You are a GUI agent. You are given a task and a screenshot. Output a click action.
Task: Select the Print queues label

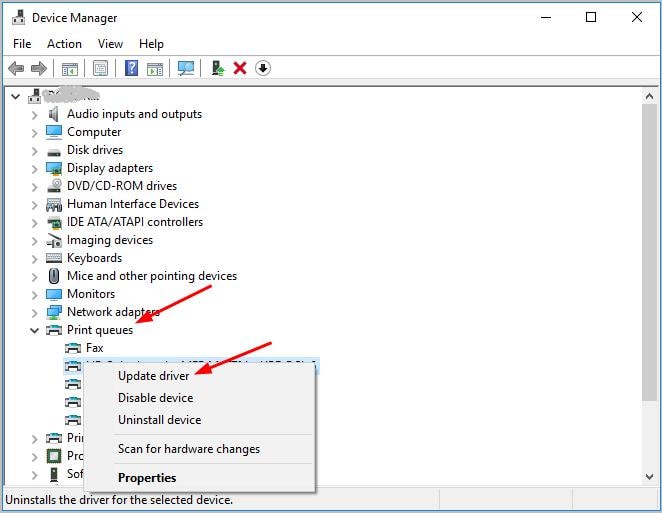click(x=100, y=330)
